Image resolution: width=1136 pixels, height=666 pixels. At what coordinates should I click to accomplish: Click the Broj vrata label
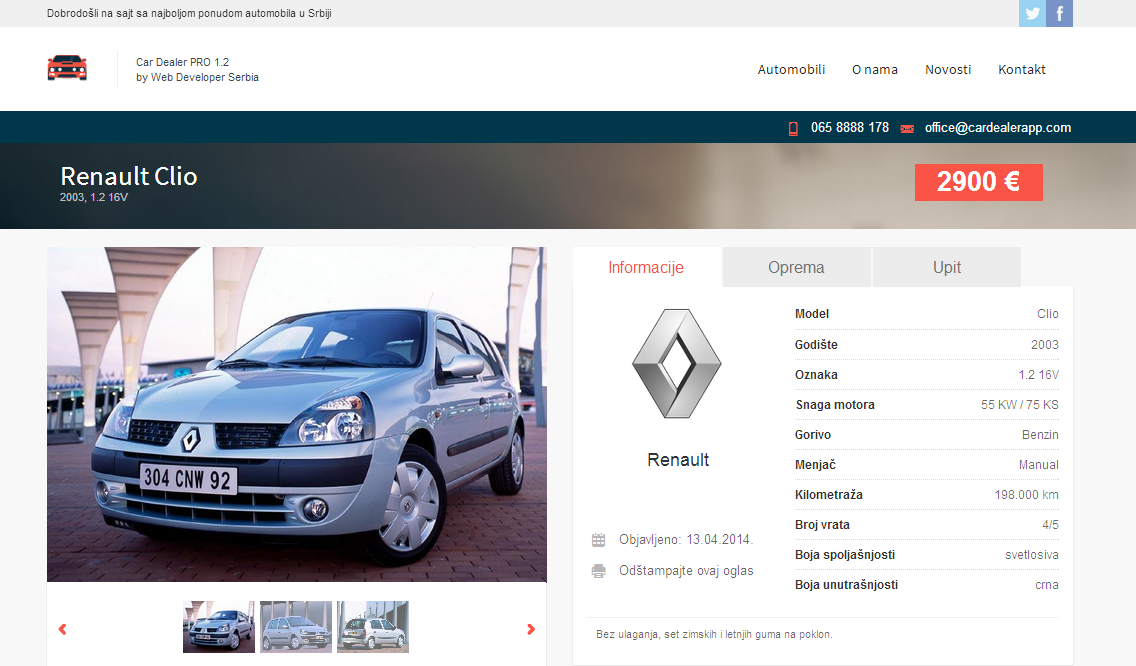click(x=822, y=525)
